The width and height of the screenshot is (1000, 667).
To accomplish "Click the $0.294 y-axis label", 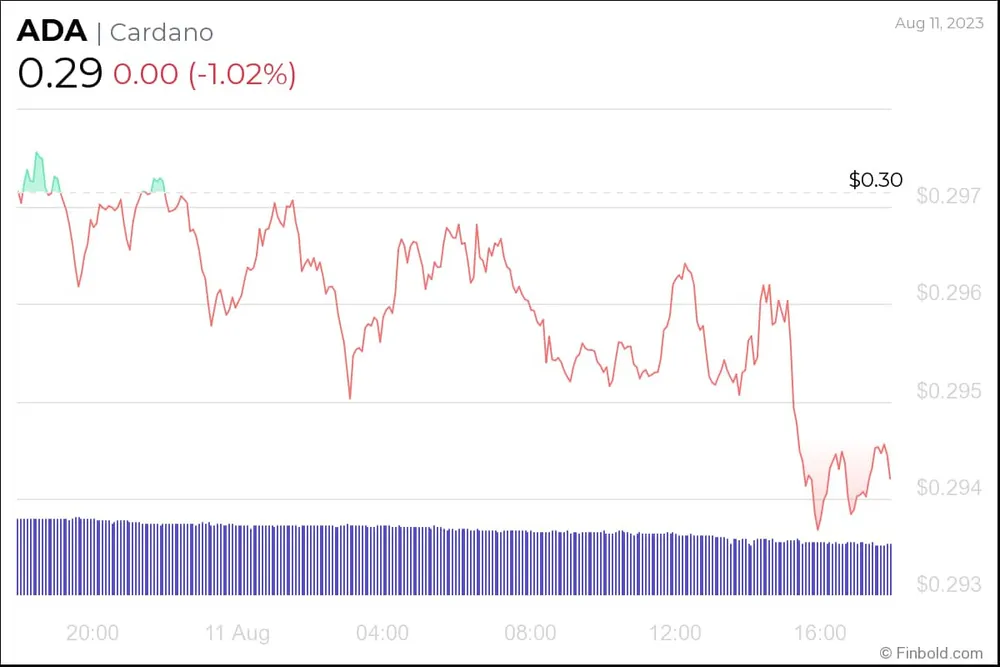I will tap(947, 488).
